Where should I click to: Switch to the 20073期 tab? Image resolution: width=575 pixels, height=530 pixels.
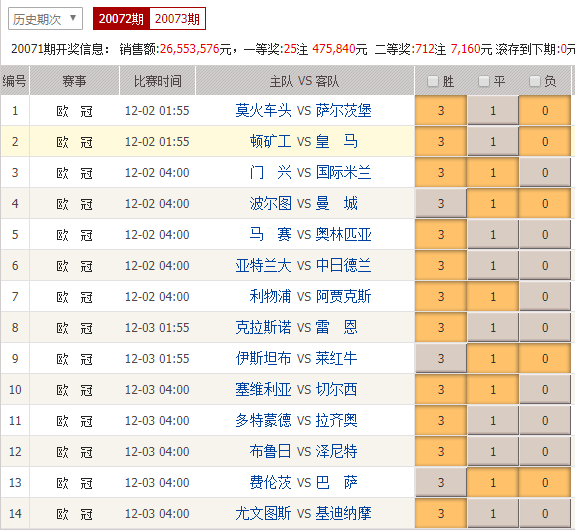pos(177,18)
